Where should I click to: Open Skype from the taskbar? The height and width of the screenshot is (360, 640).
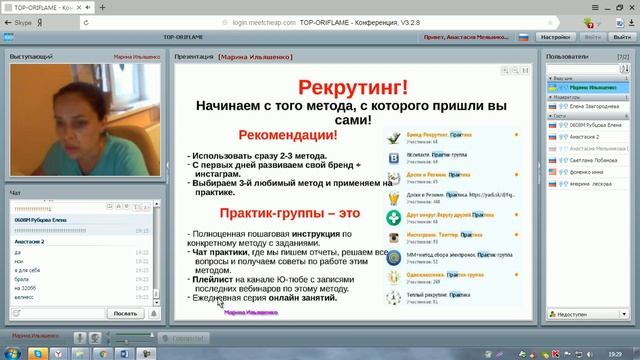tap(38, 354)
